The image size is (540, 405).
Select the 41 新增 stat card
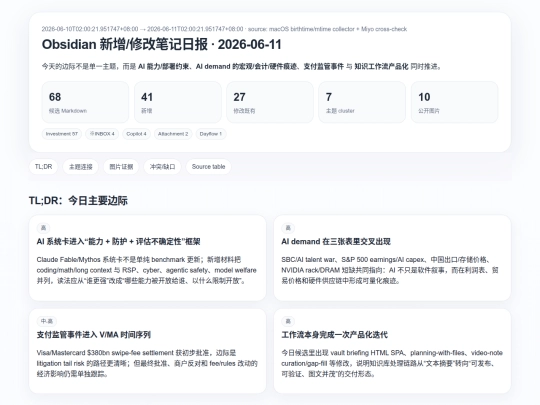click(x=178, y=102)
